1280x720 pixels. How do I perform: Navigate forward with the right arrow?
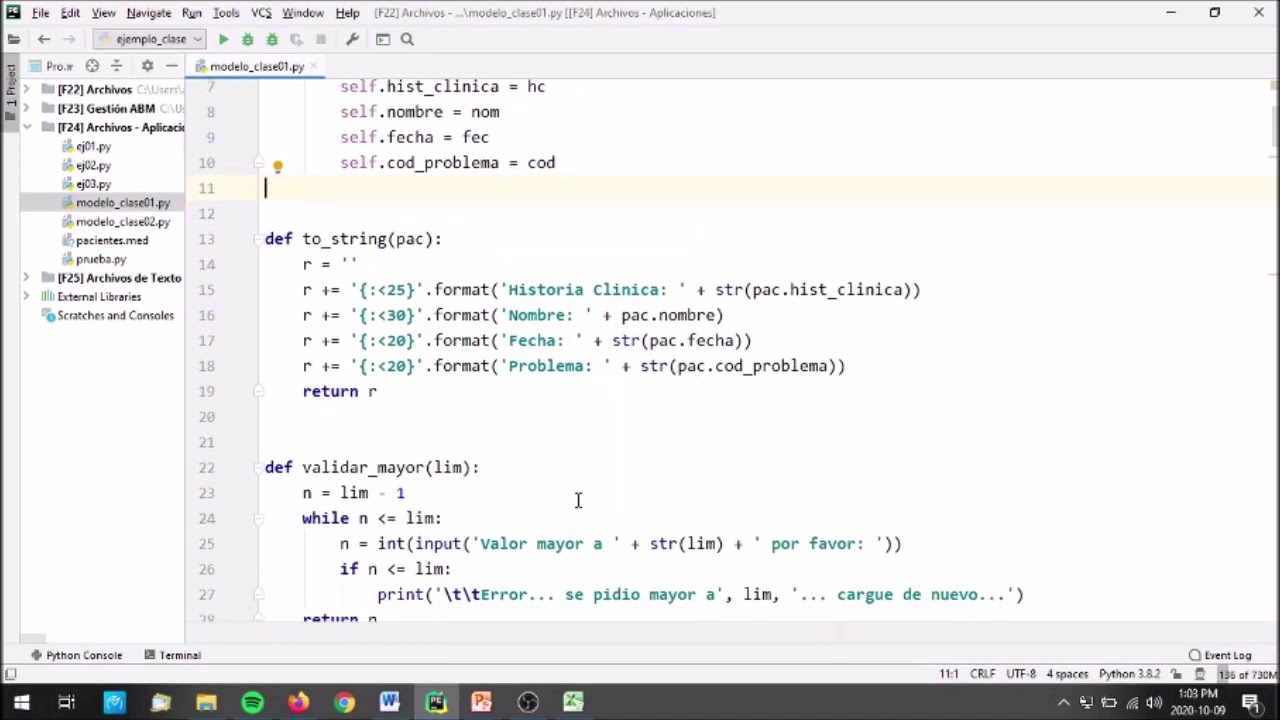click(x=69, y=39)
